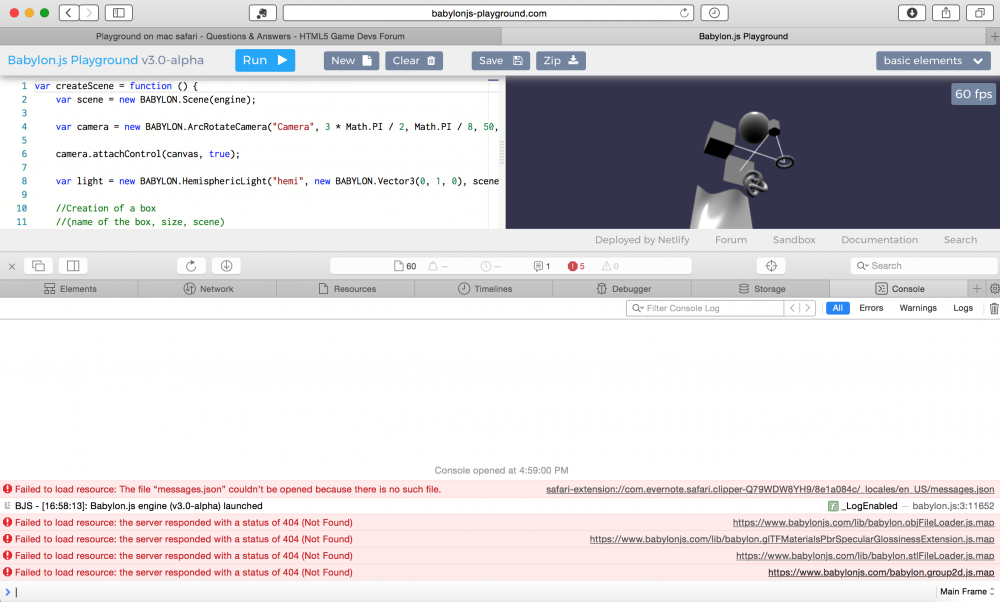
Task: Clear console log with trash icon
Action: pos(993,308)
